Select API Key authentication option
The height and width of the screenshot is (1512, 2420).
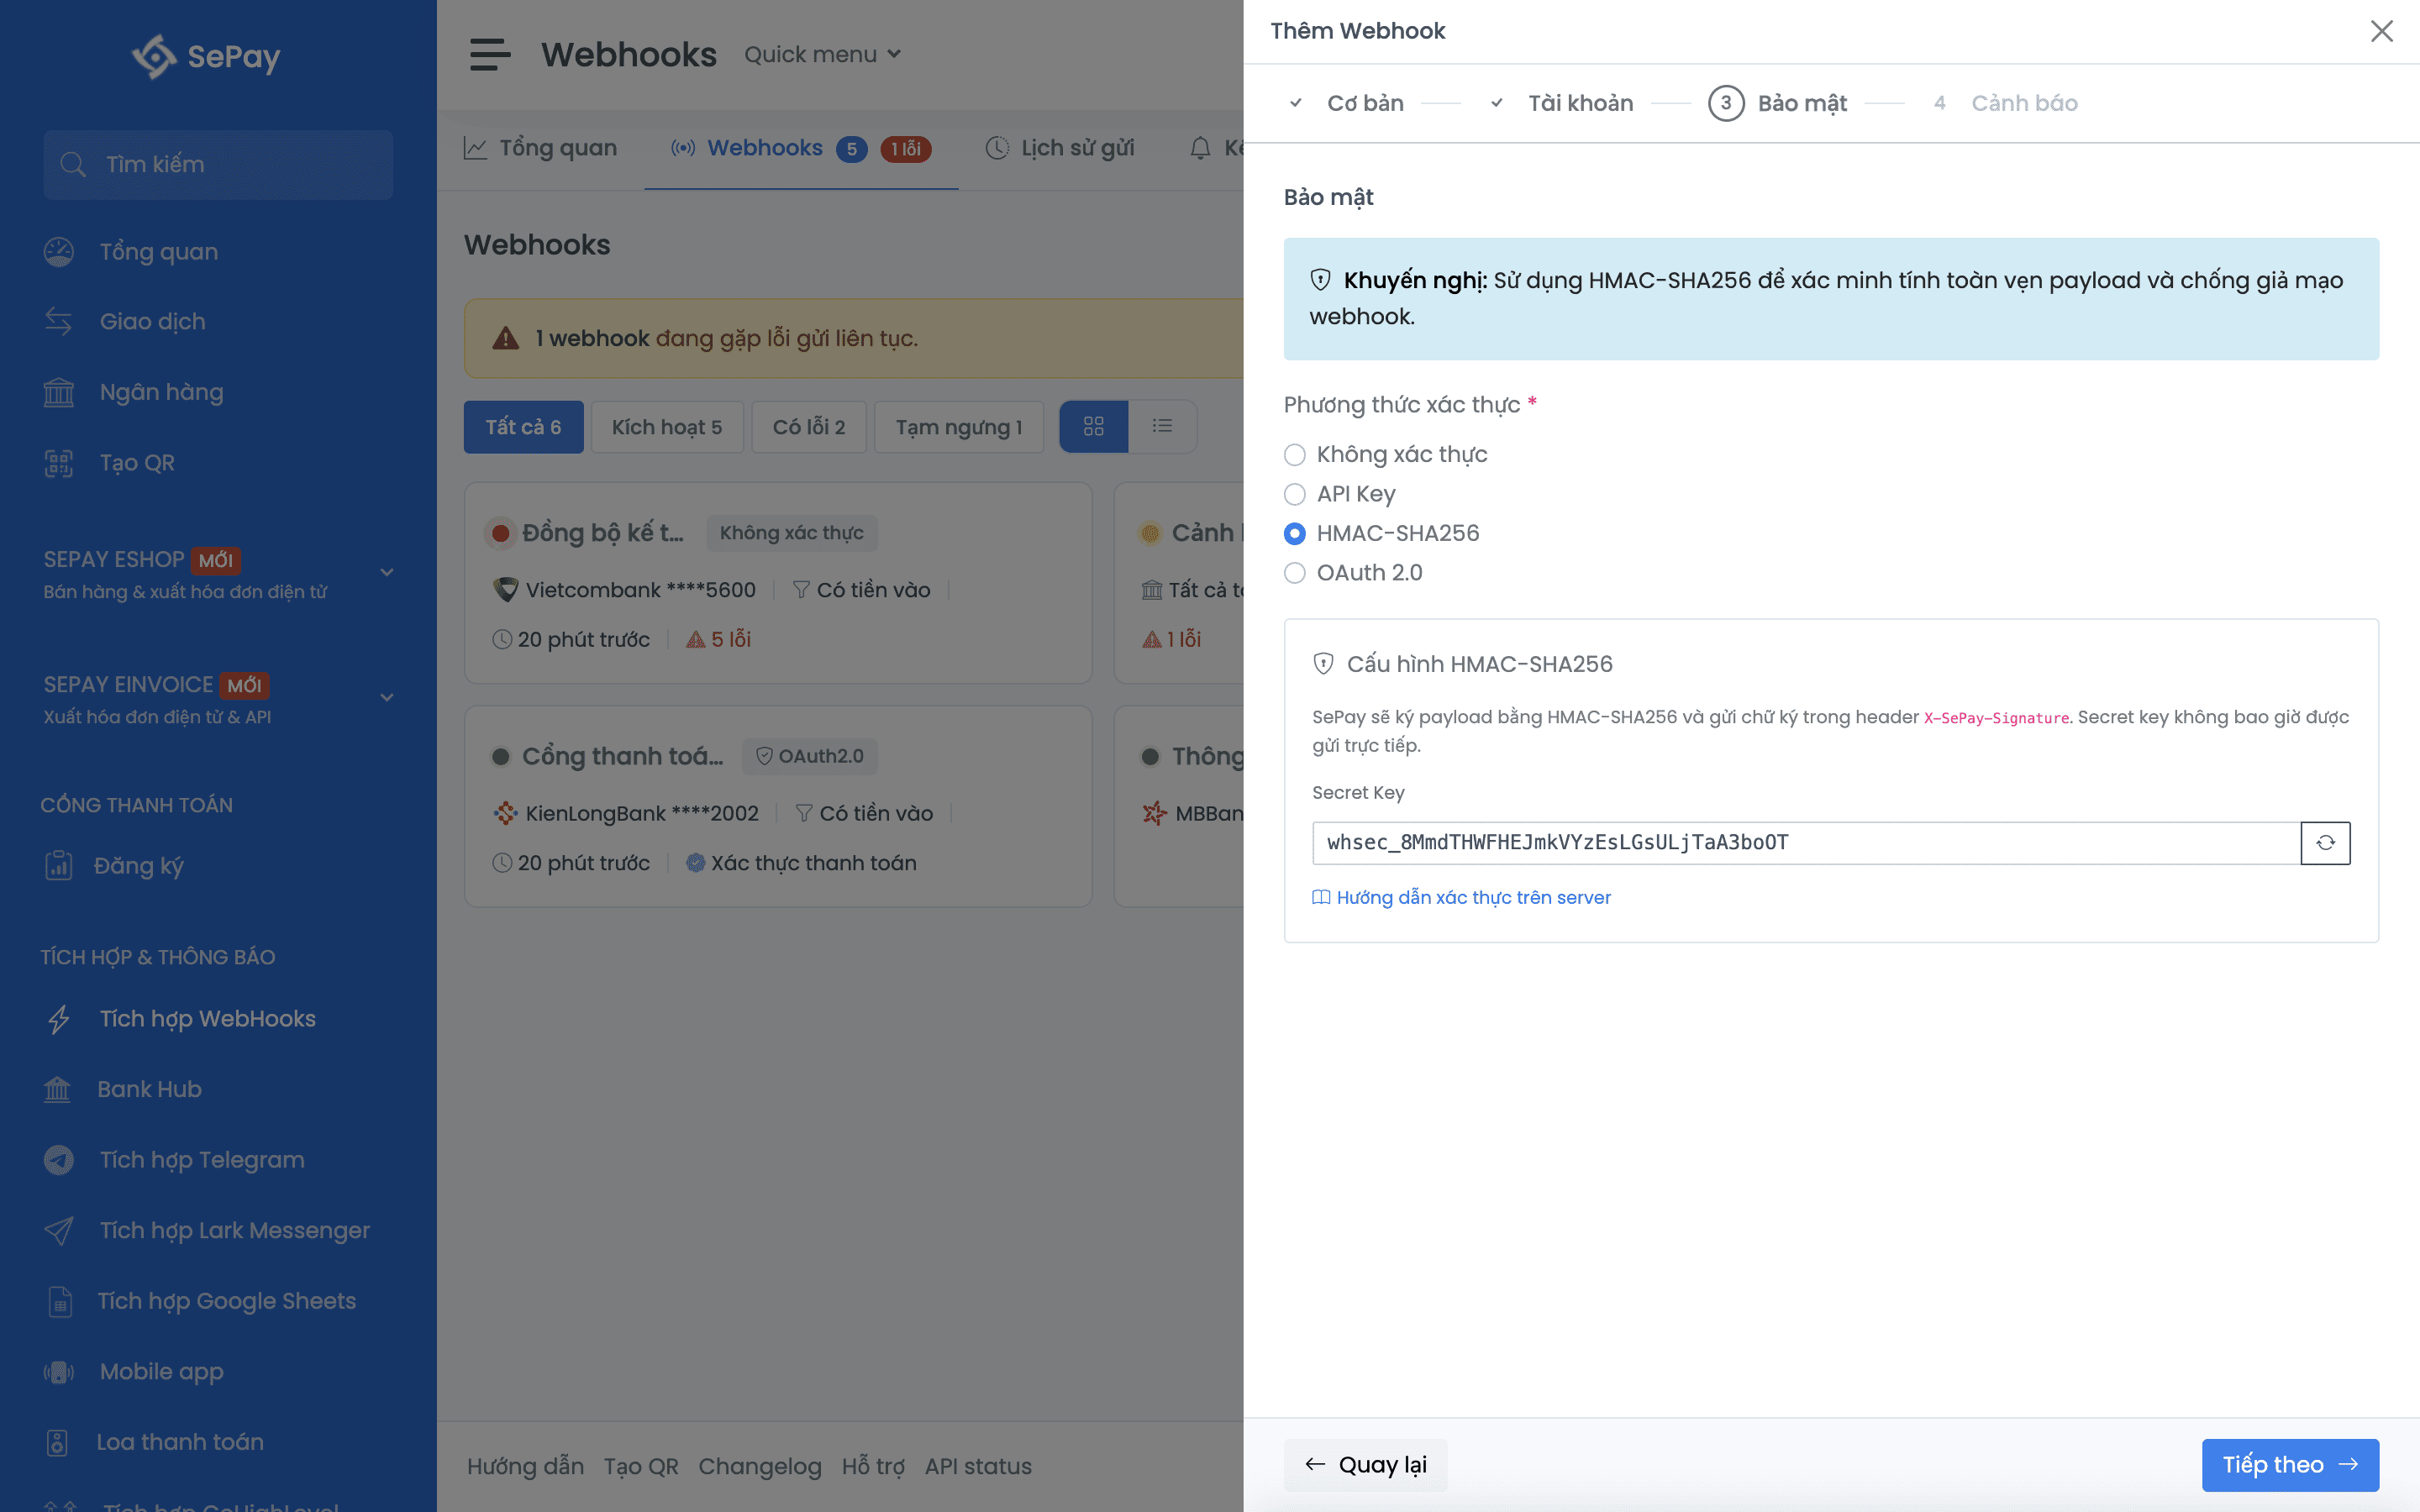[x=1295, y=494]
